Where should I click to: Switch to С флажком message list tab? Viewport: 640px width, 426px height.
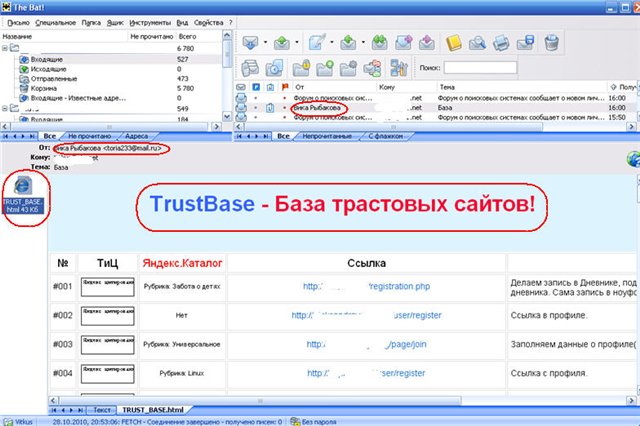pyautogui.click(x=386, y=136)
